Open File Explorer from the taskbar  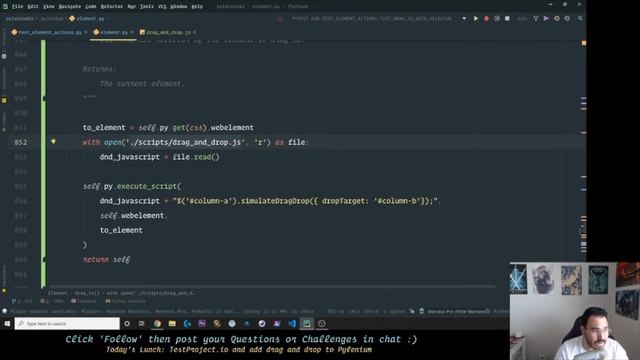(x=172, y=324)
